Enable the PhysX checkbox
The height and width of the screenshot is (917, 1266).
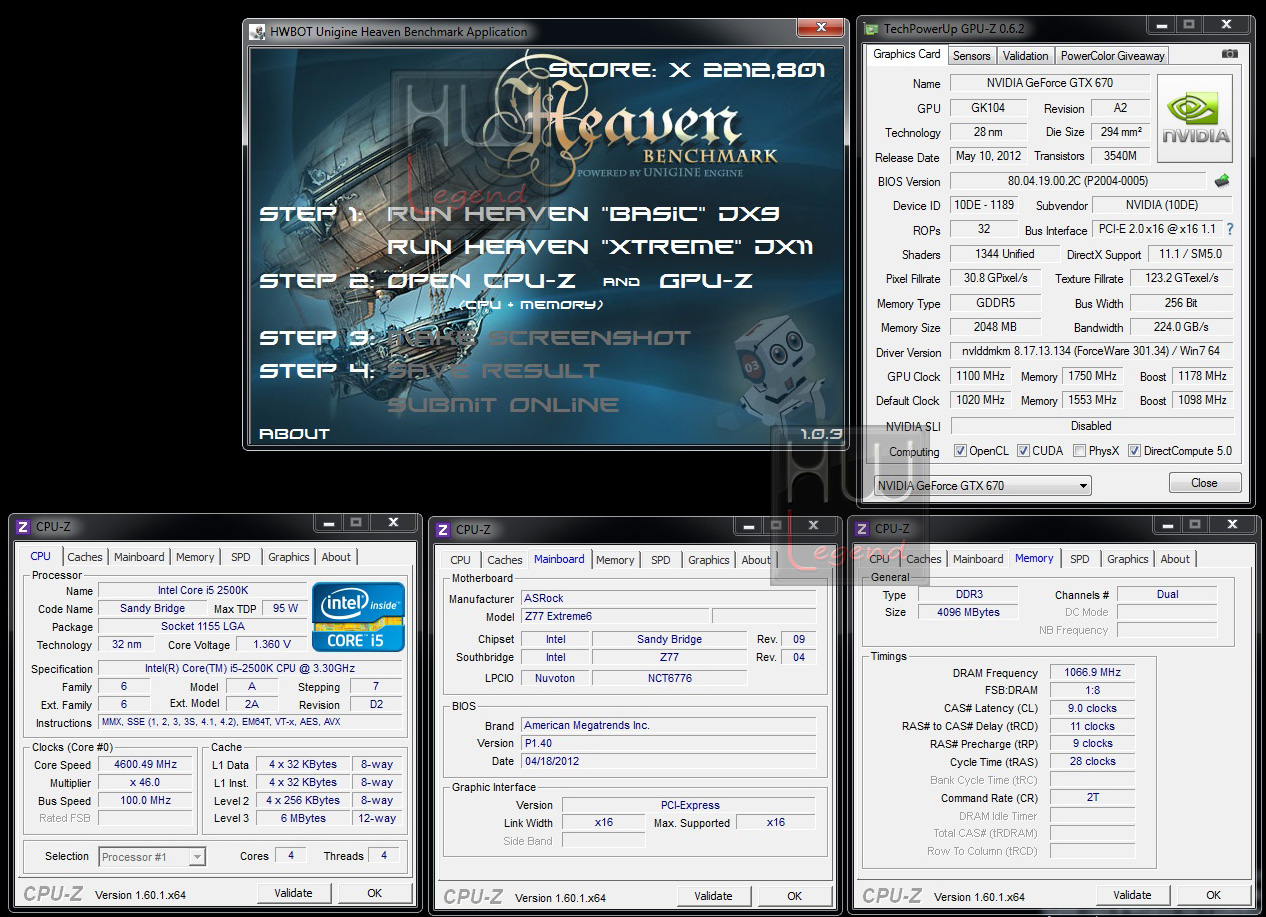[x=1079, y=451]
